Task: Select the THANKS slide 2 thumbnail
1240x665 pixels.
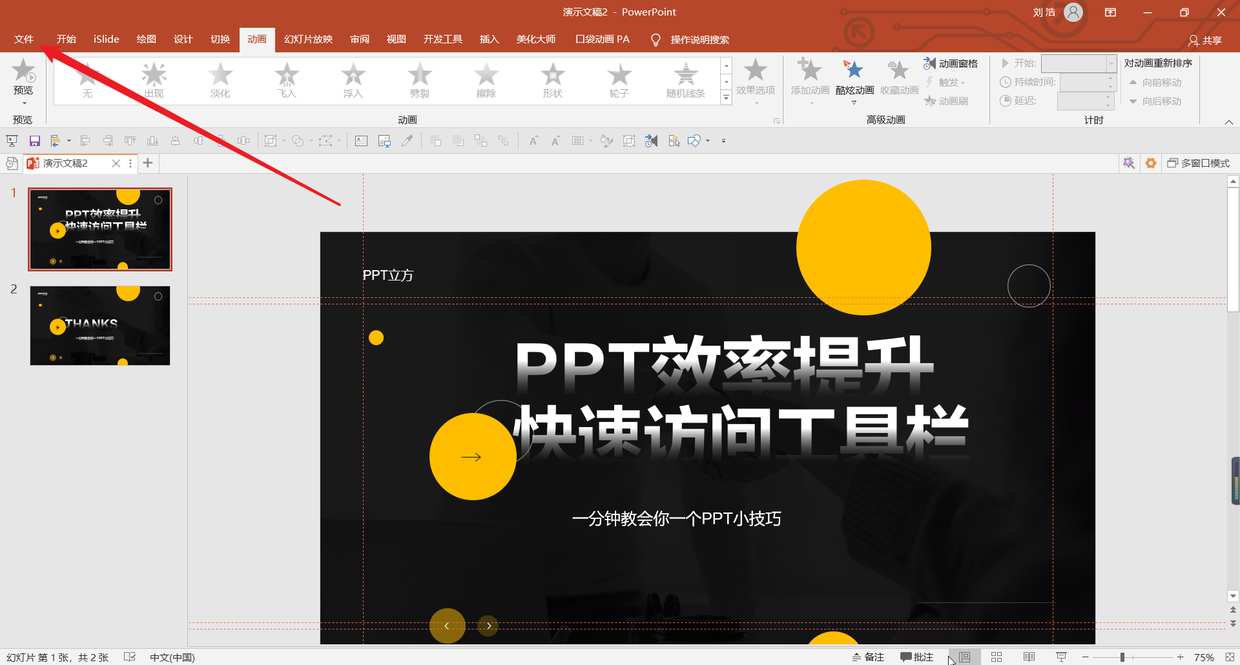Action: click(100, 326)
